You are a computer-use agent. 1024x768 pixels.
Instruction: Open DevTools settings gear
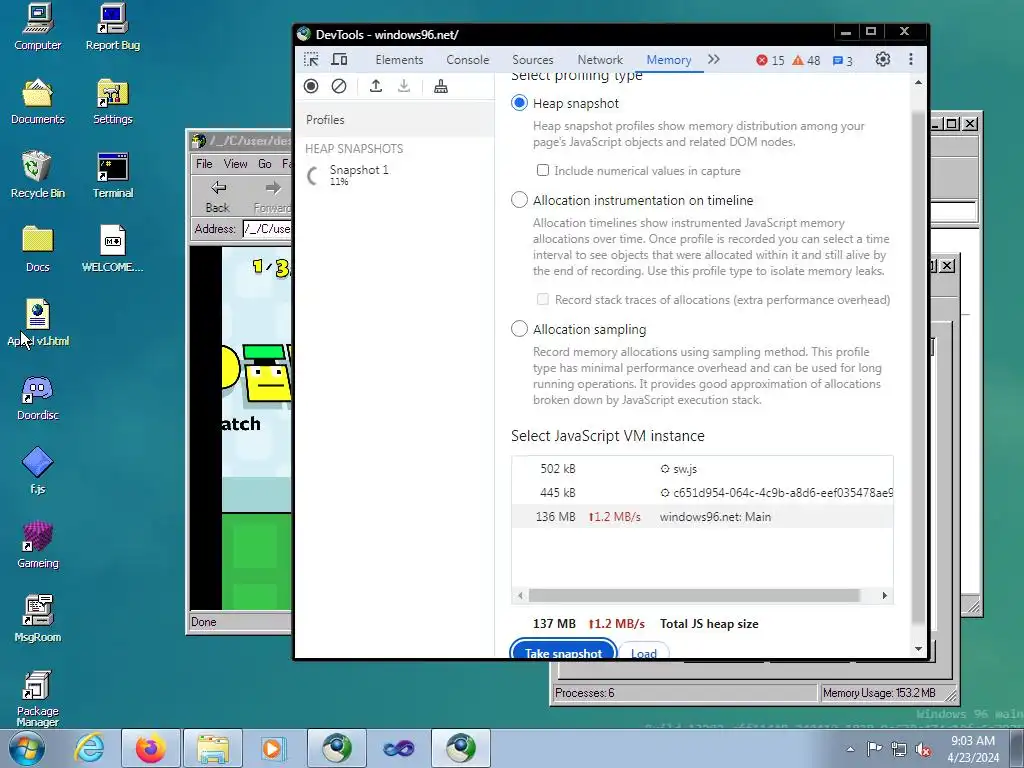click(x=883, y=59)
